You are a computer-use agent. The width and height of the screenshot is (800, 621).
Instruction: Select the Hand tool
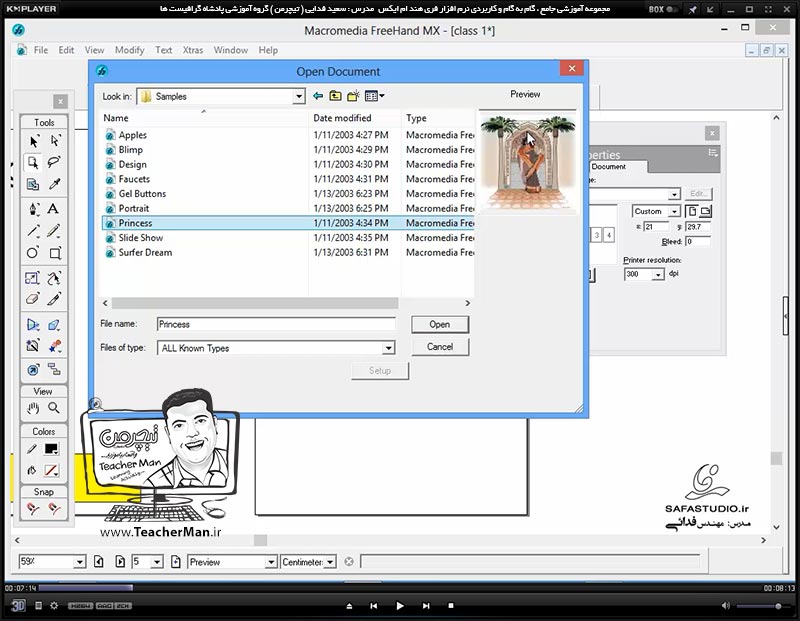click(33, 408)
